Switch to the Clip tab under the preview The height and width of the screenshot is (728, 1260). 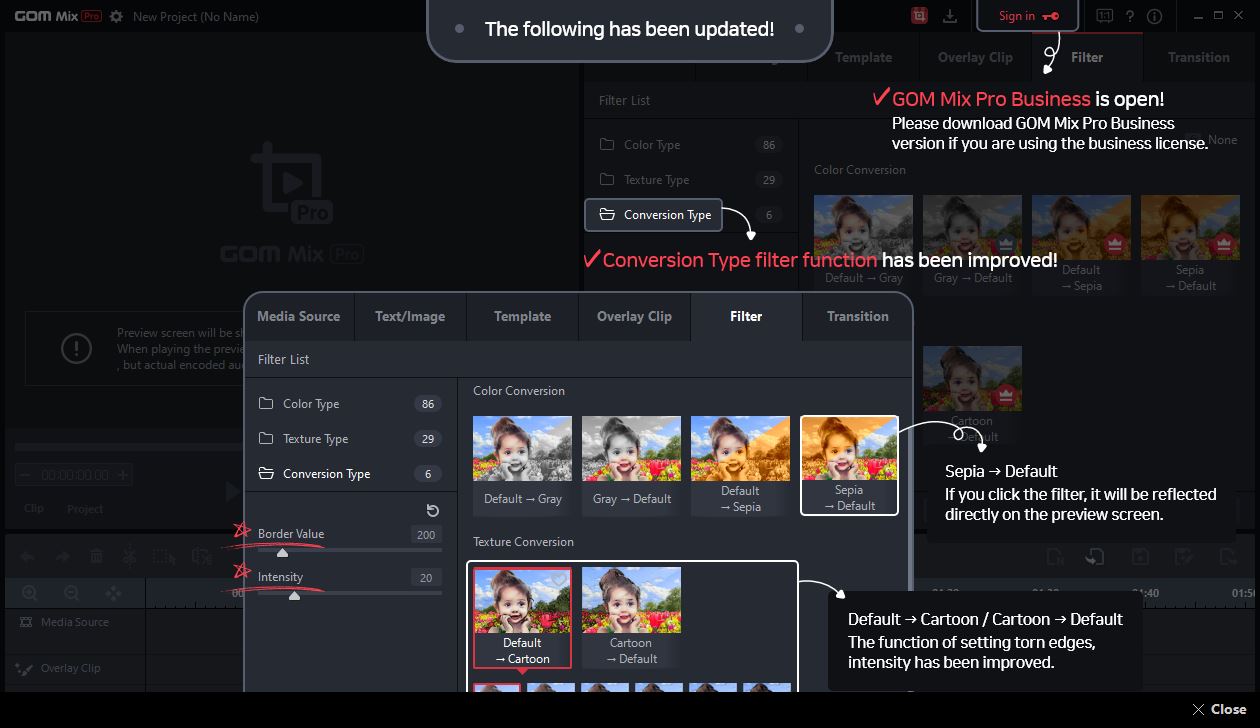point(34,509)
